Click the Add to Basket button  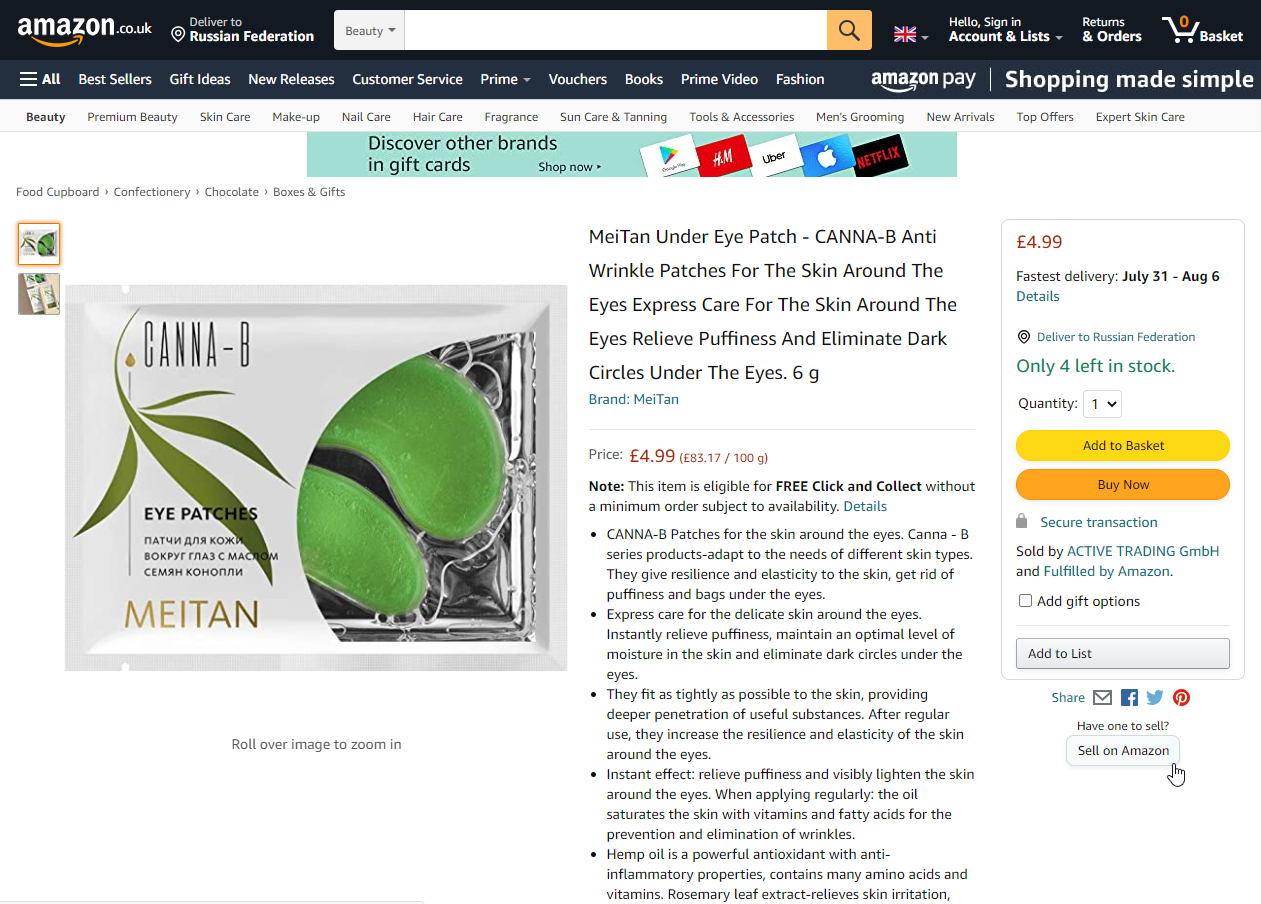[x=1123, y=446]
